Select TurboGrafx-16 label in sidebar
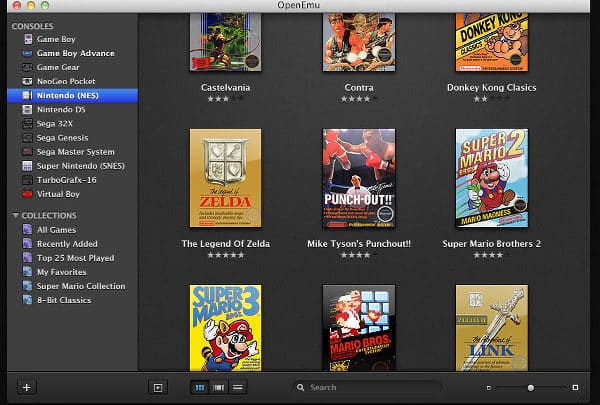The image size is (600, 405). [67, 180]
